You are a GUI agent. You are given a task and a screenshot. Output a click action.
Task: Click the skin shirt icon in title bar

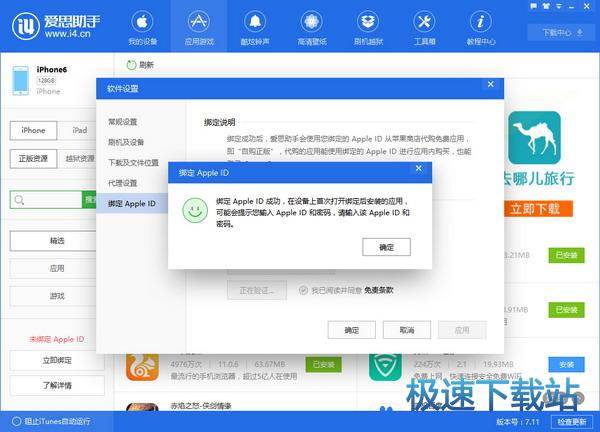546,6
